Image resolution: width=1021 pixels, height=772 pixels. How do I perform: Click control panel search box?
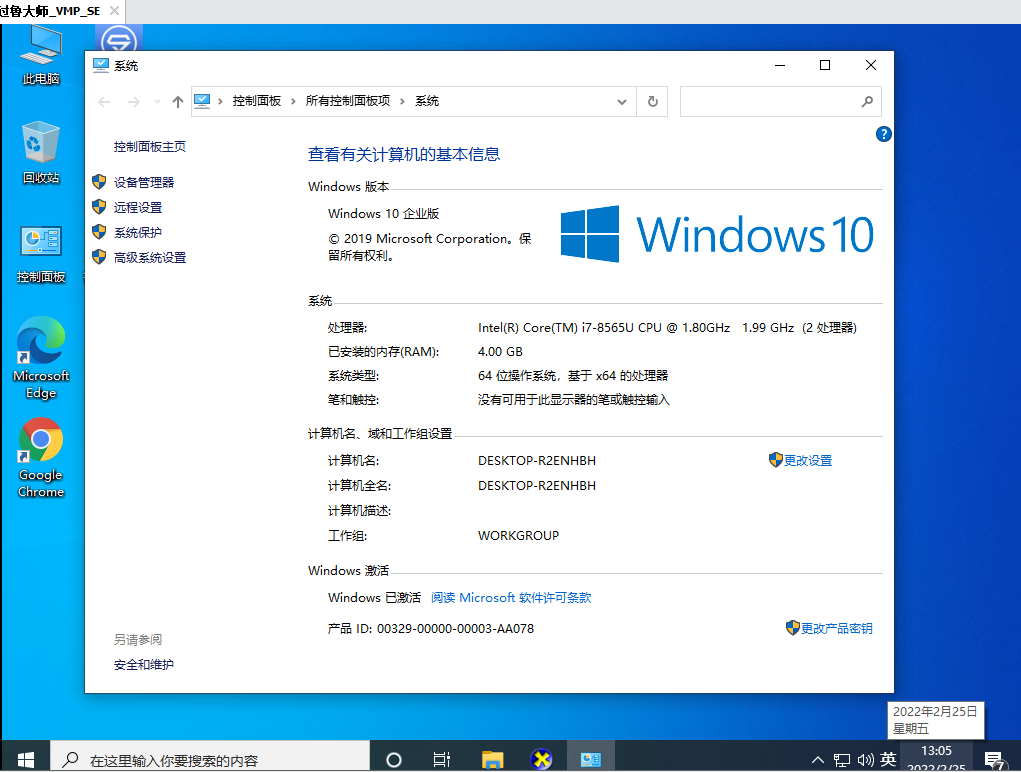pos(780,102)
